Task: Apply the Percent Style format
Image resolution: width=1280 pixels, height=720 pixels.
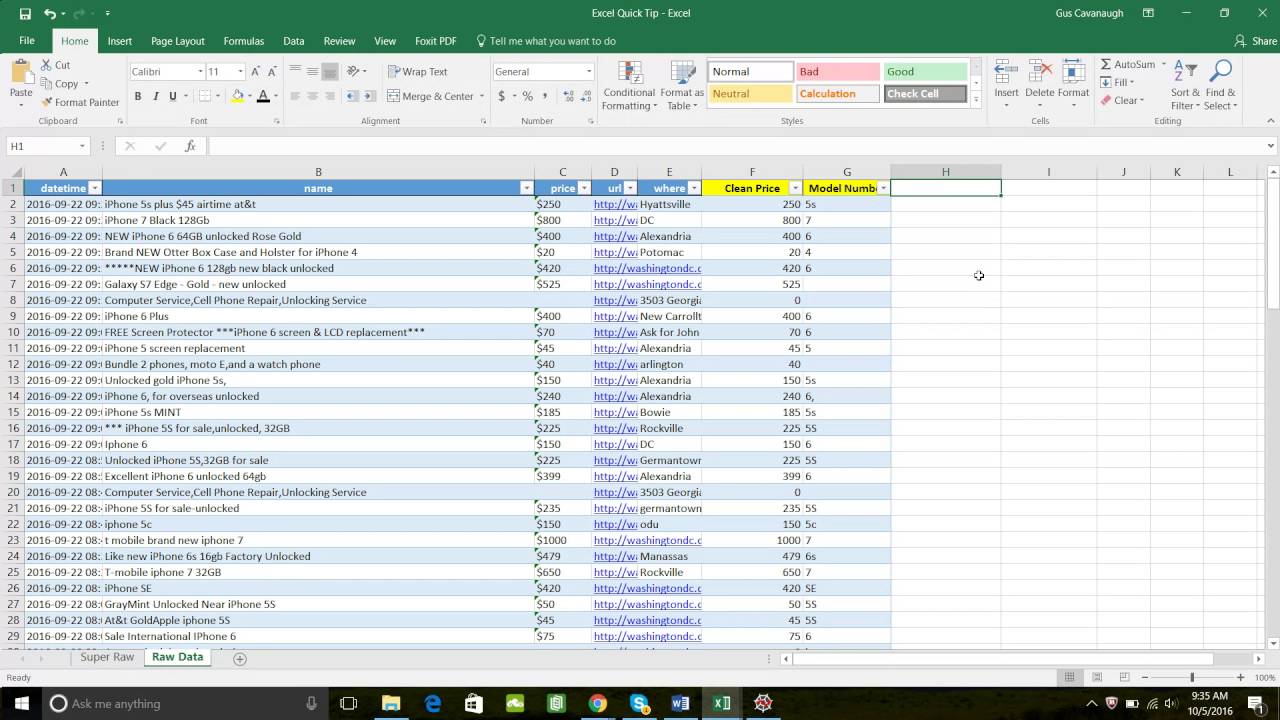Action: pos(527,96)
